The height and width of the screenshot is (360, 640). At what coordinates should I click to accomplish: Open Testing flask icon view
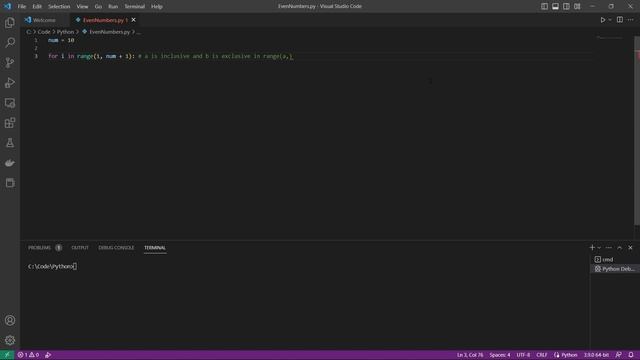pyautogui.click(x=10, y=143)
